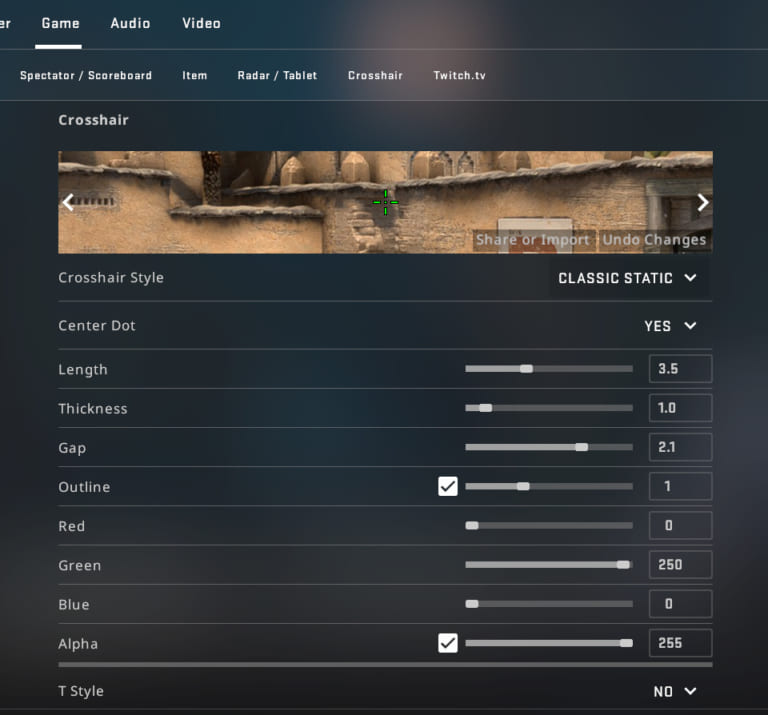This screenshot has width=768, height=715.
Task: Switch to the Video tab
Action: pos(201,24)
